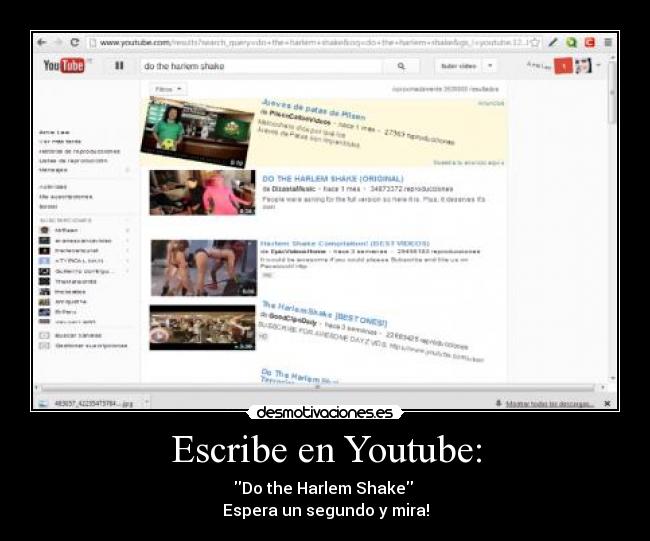The image size is (650, 541).
Task: Focus the search box containing 'do the harlem shake'
Action: (261, 66)
